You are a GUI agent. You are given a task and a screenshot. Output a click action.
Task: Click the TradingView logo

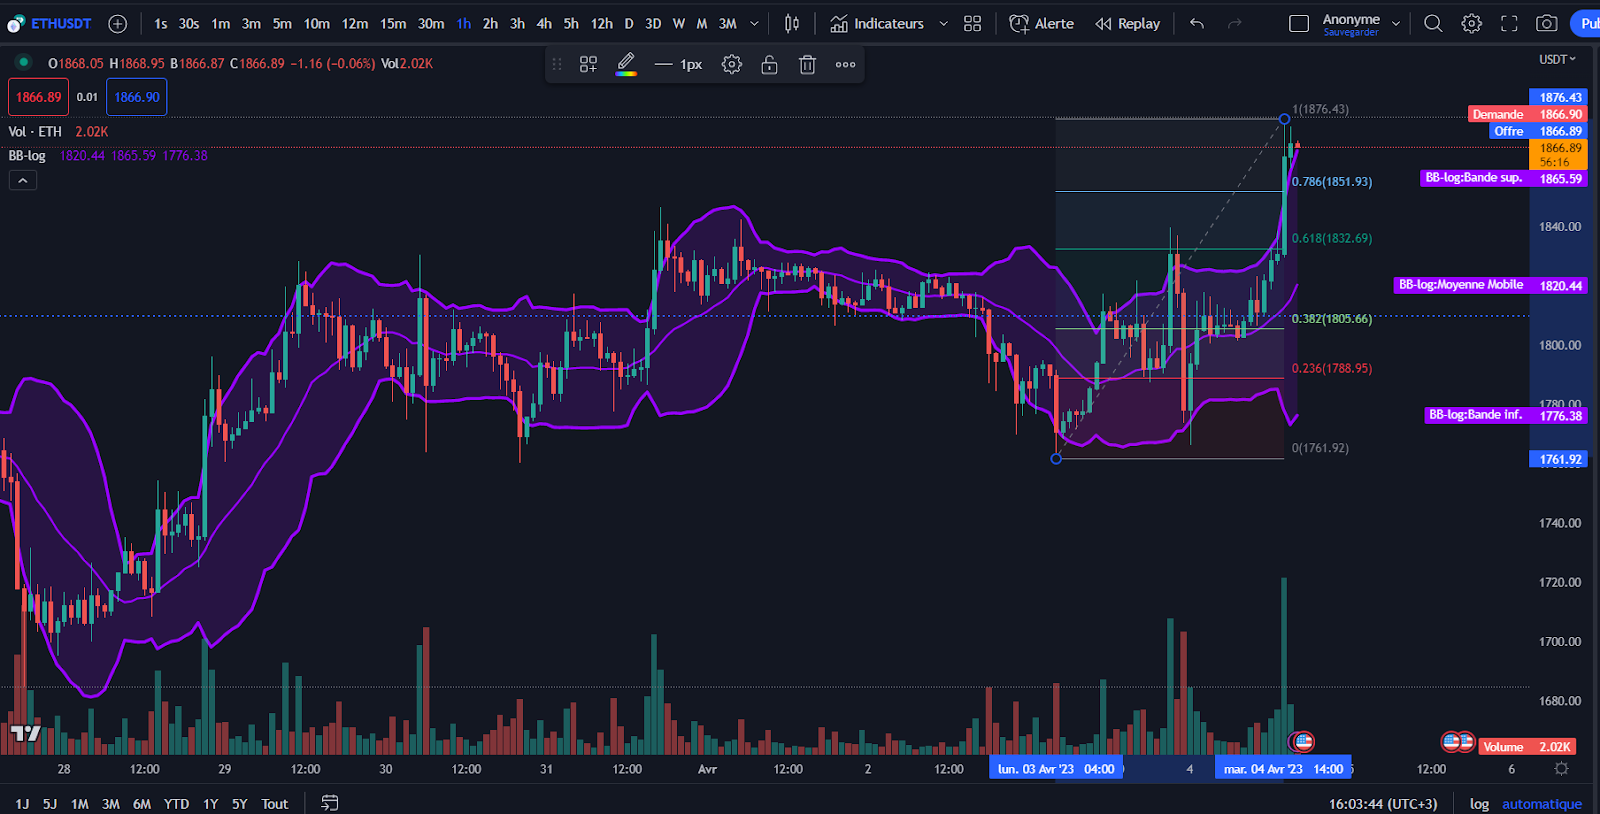[25, 733]
